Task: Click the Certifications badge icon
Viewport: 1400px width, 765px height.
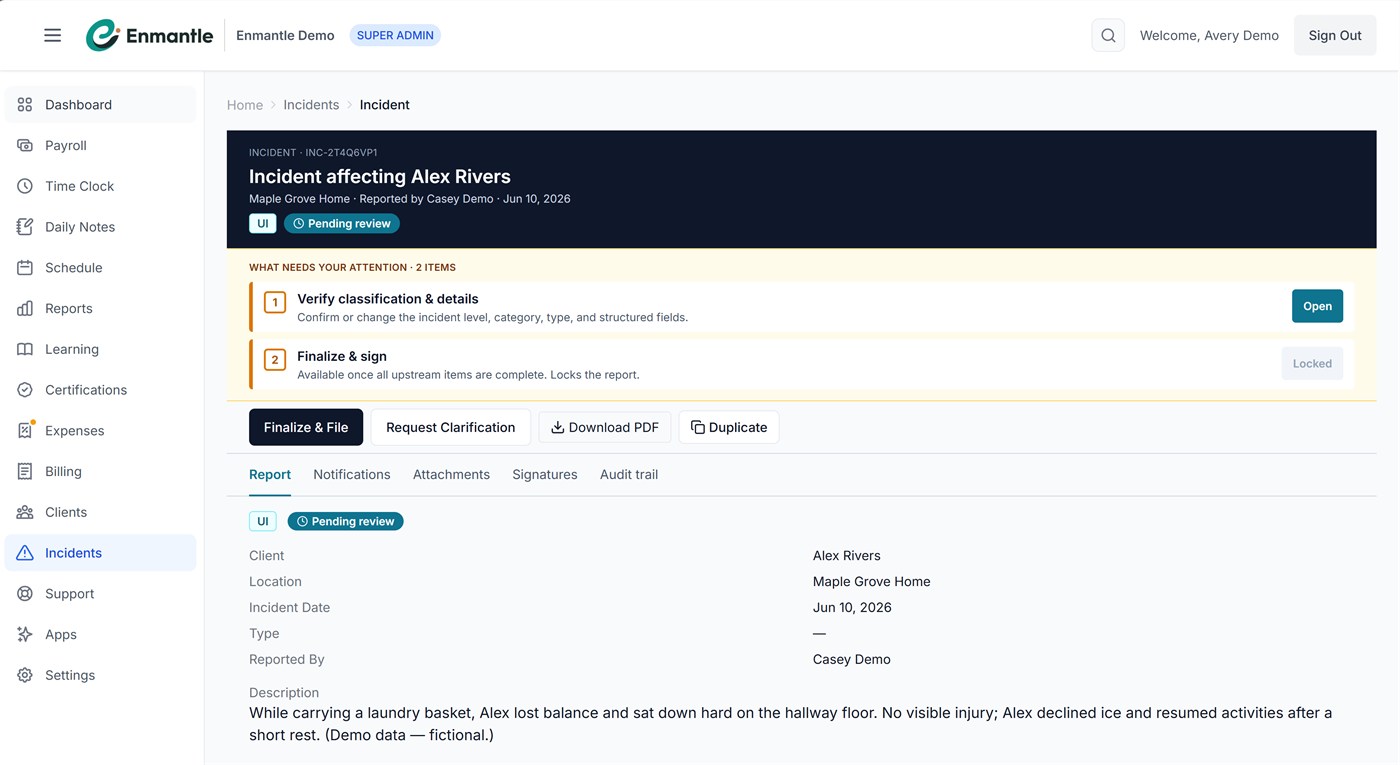Action: click(25, 390)
